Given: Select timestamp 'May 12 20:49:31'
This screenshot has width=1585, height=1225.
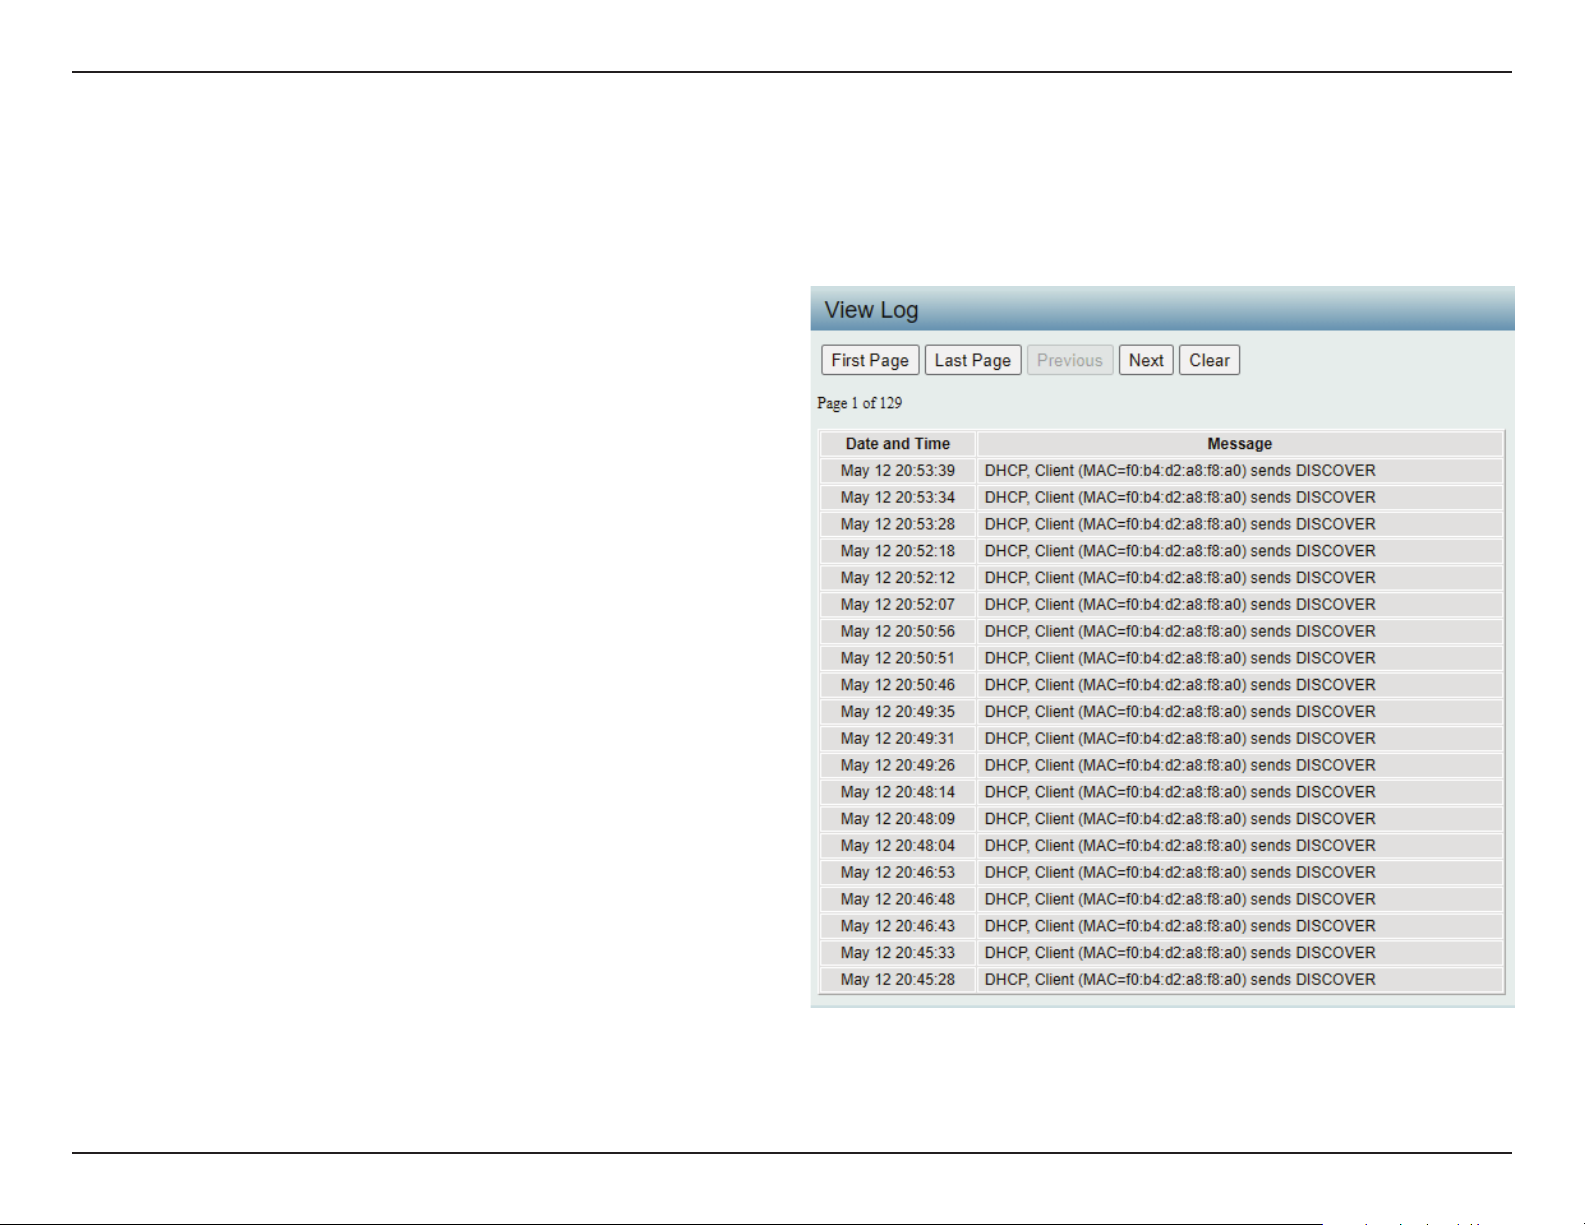Looking at the screenshot, I should [x=898, y=739].
